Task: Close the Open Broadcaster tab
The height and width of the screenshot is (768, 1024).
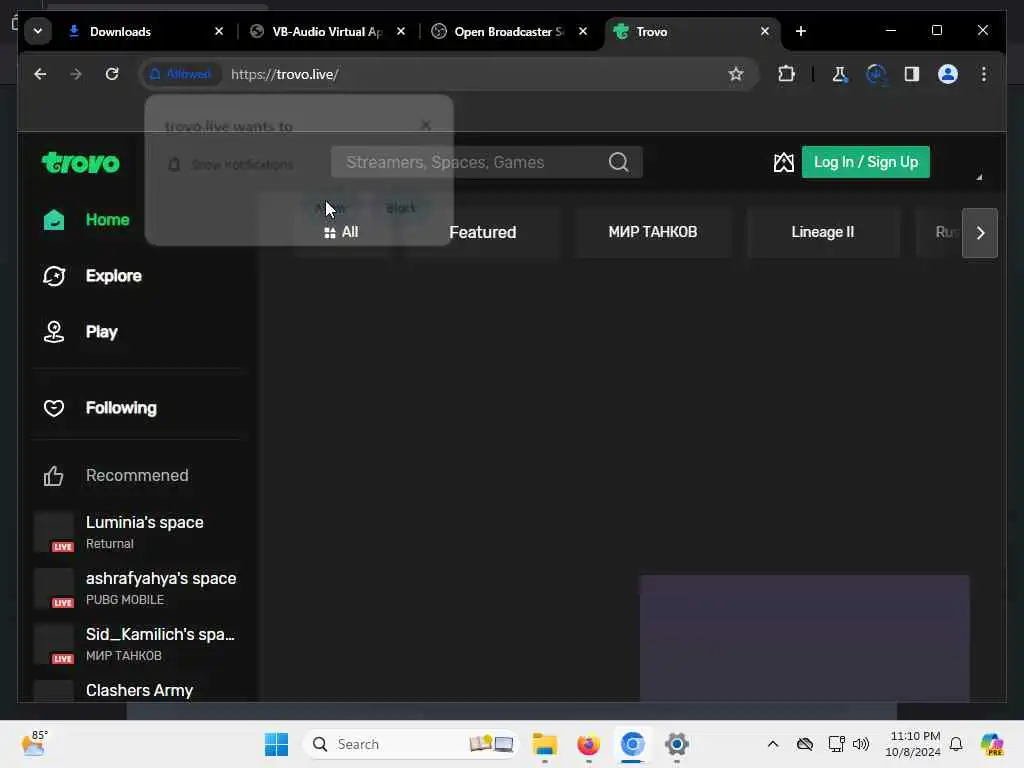Action: (x=583, y=31)
